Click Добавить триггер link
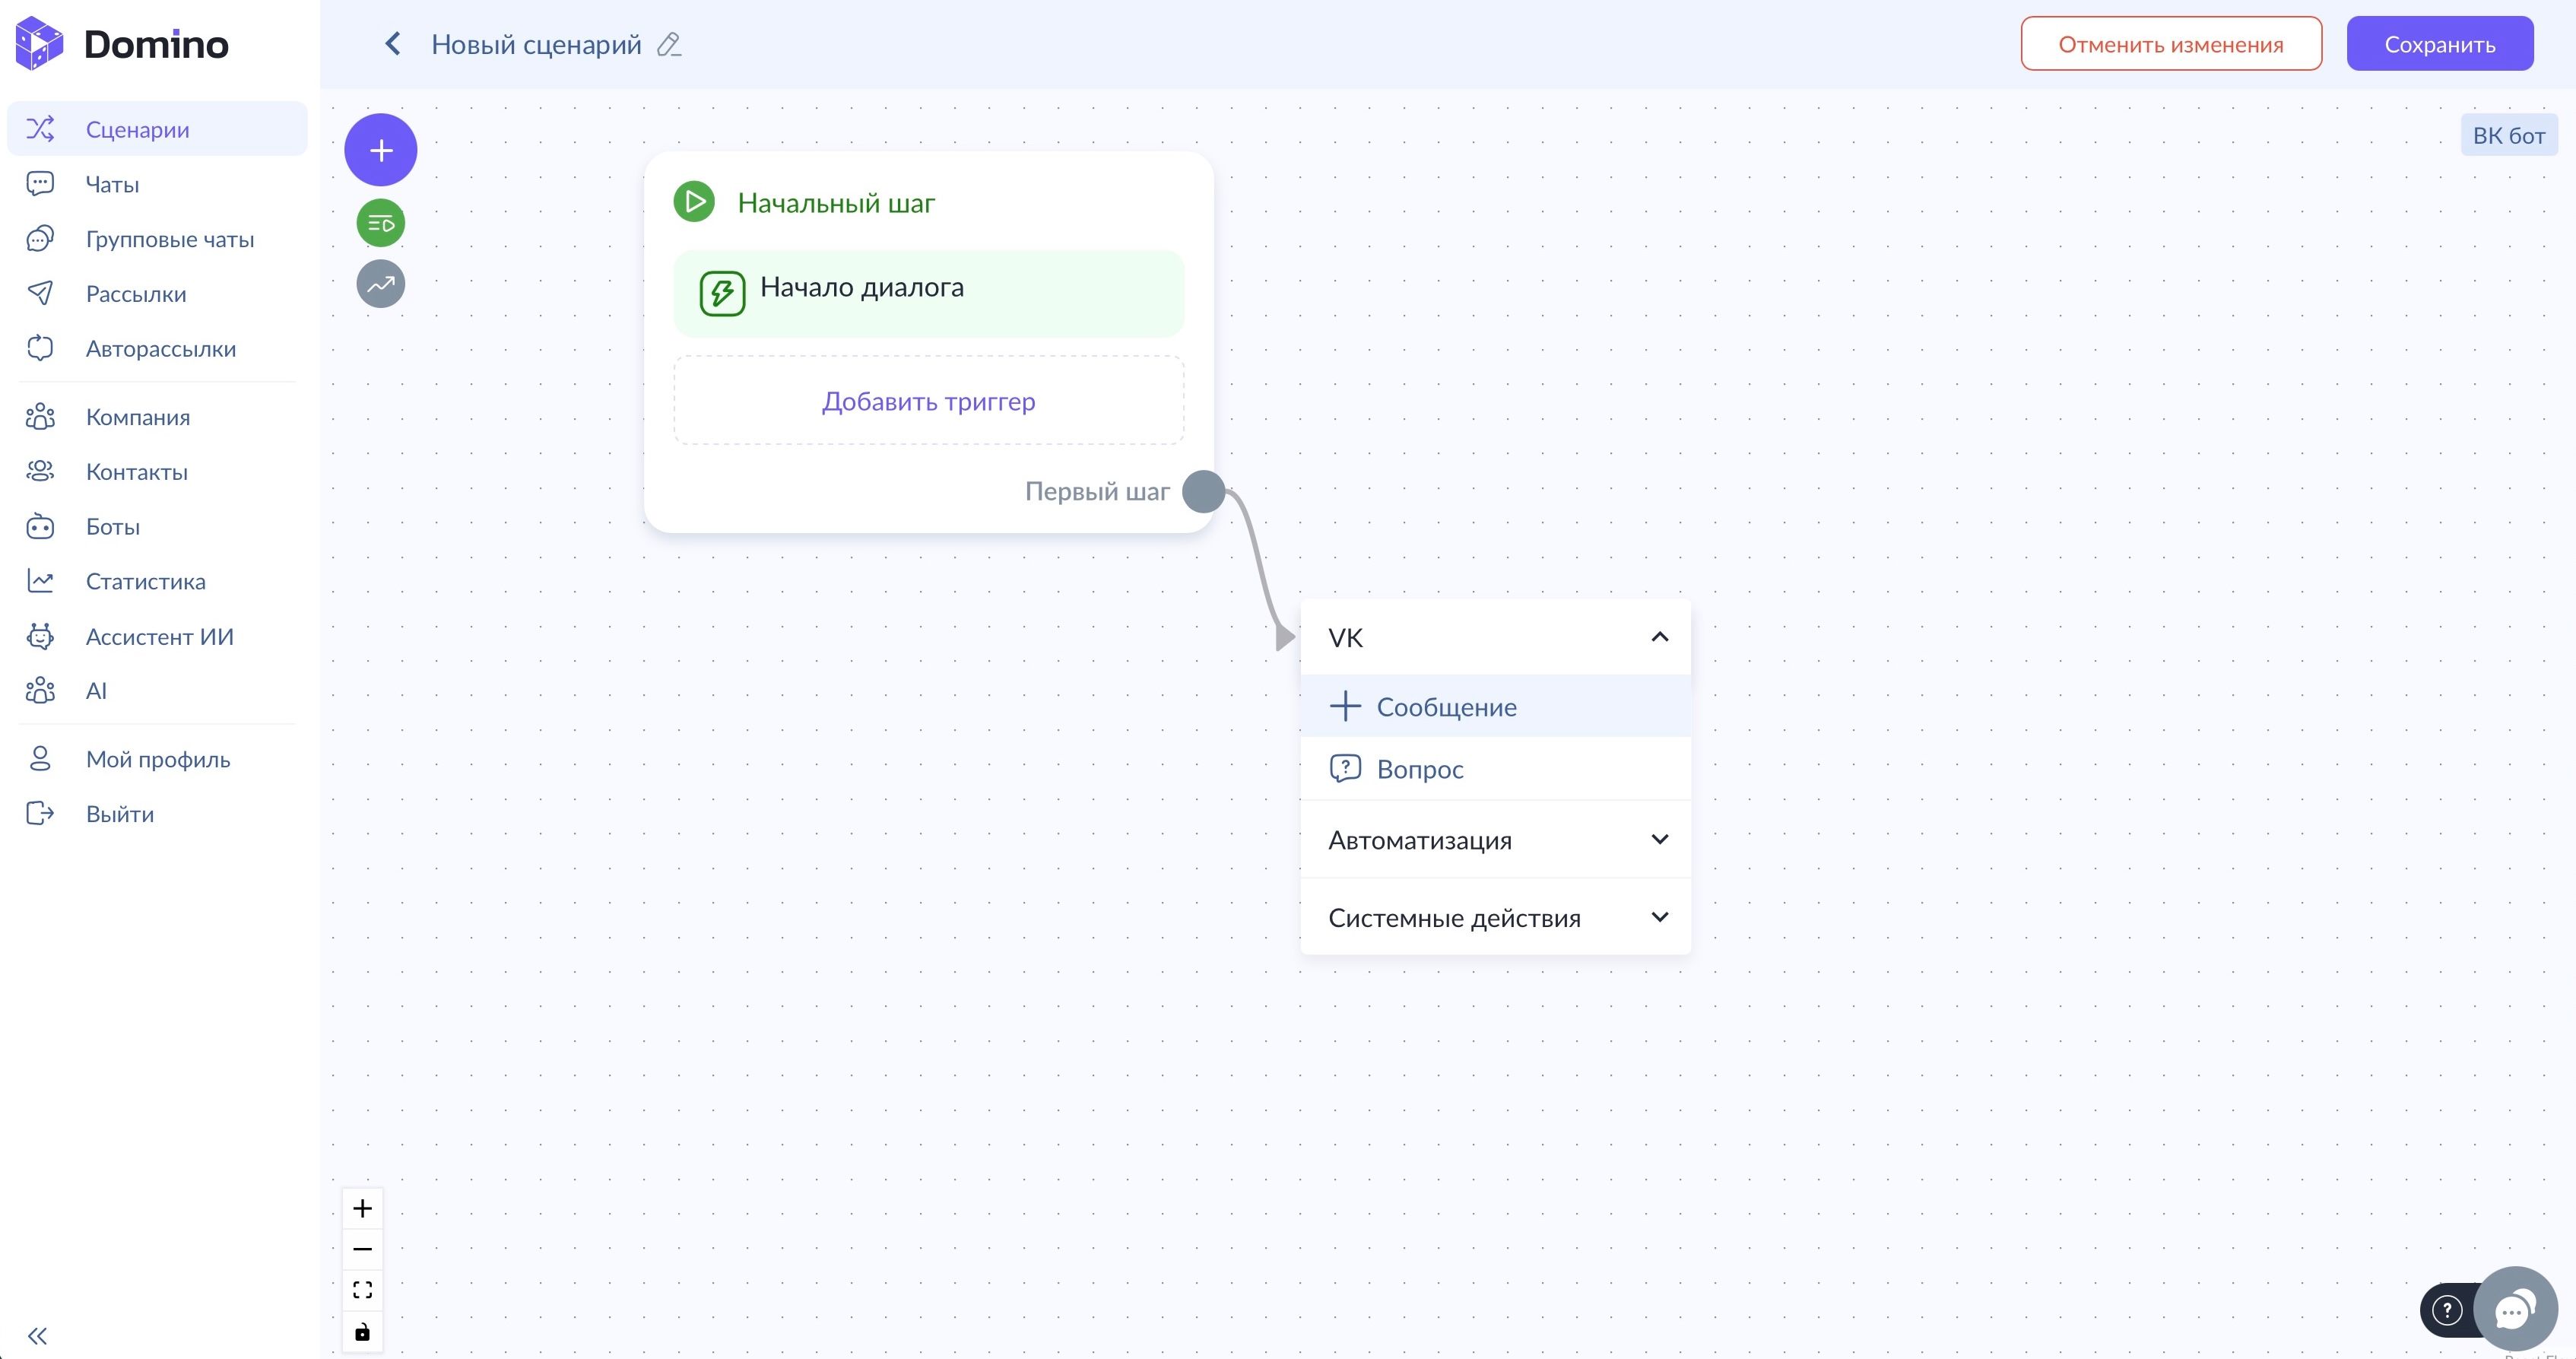Image resolution: width=2576 pixels, height=1359 pixels. [928, 401]
